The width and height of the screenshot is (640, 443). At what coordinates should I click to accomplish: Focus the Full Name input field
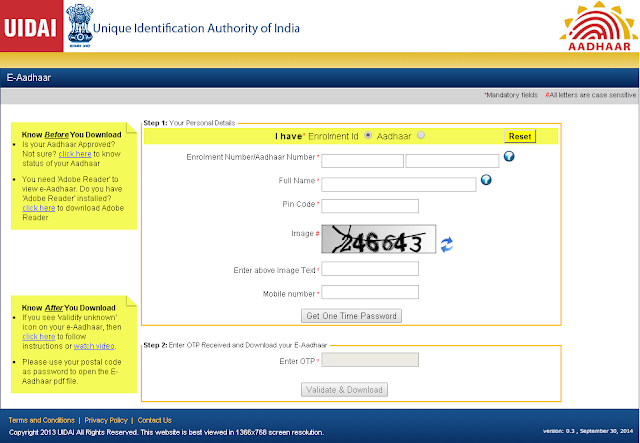click(399, 184)
